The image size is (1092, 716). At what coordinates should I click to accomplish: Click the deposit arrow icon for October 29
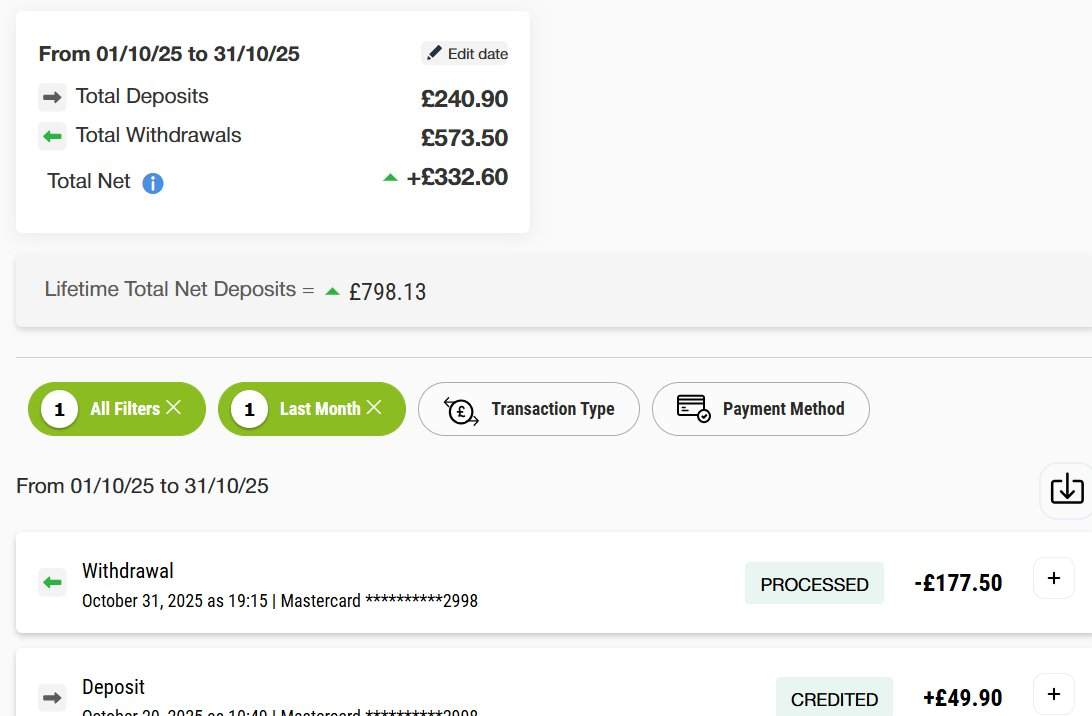point(52,698)
